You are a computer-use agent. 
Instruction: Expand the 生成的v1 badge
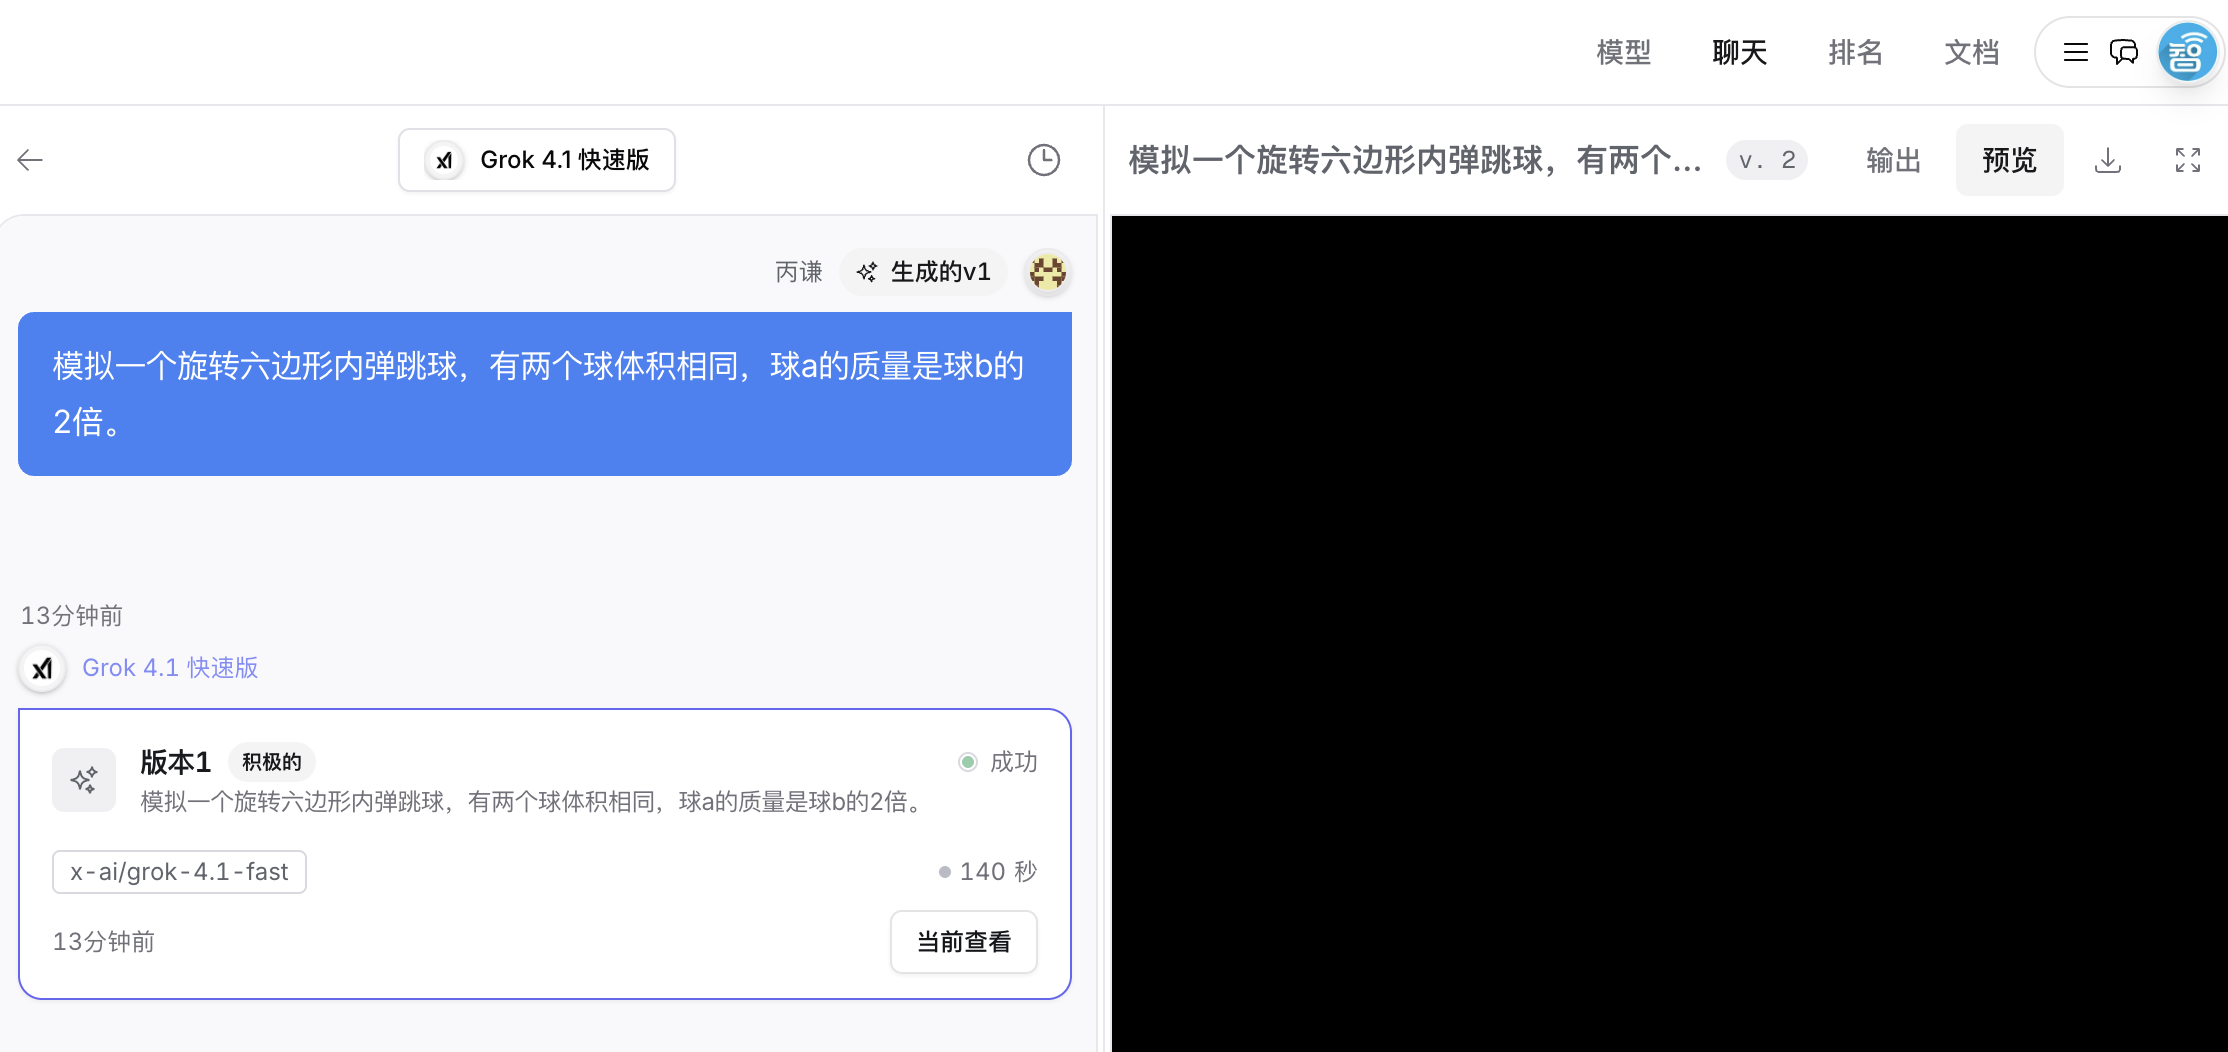[922, 271]
